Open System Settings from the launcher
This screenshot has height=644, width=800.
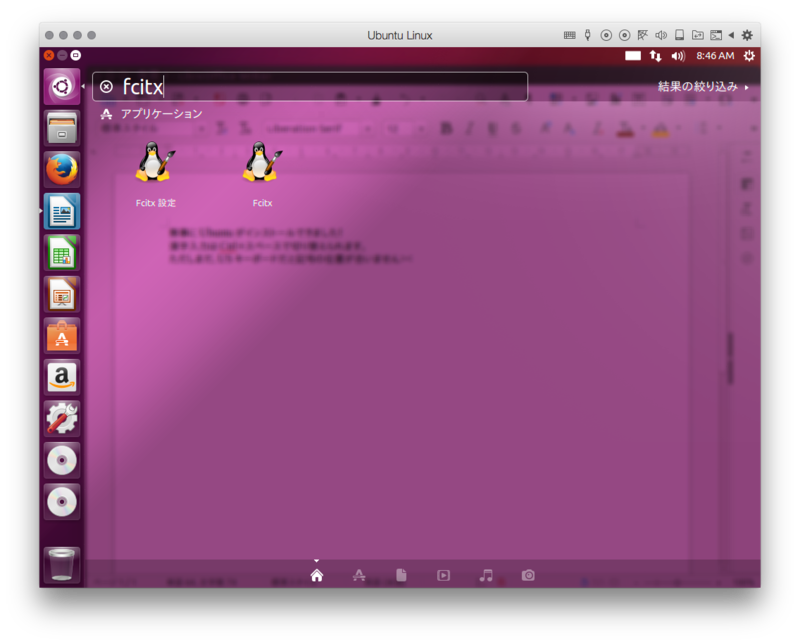pyautogui.click(x=62, y=419)
